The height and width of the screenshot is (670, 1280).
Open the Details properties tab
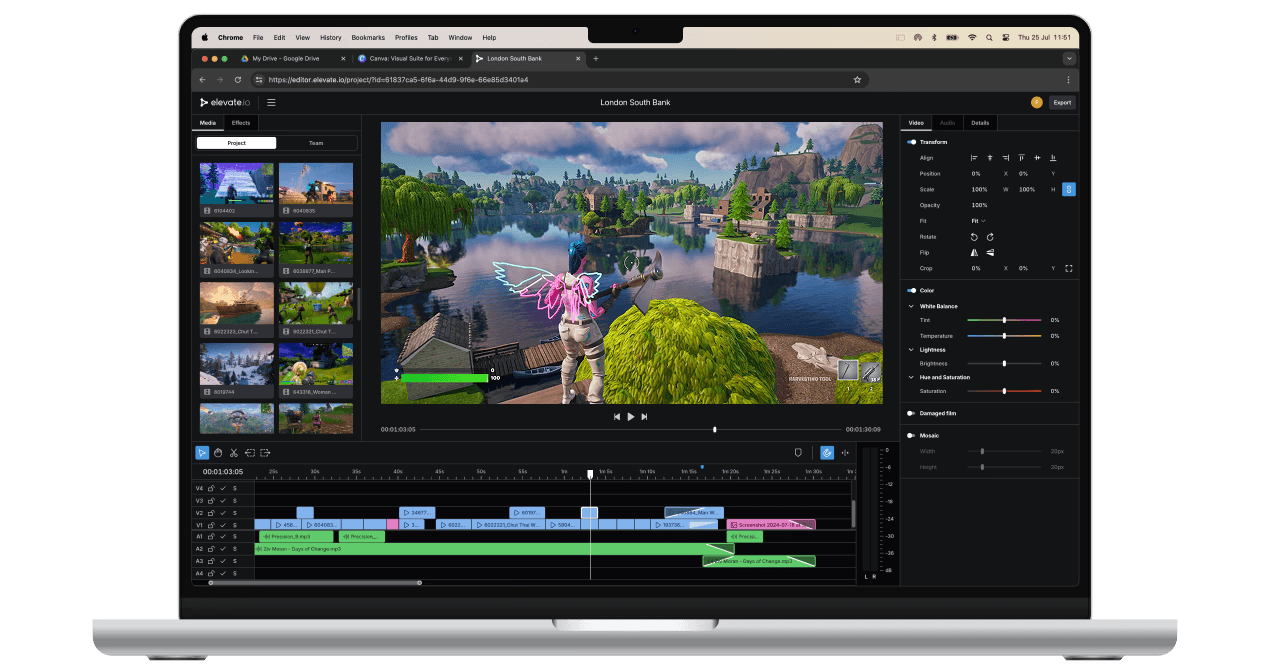980,123
